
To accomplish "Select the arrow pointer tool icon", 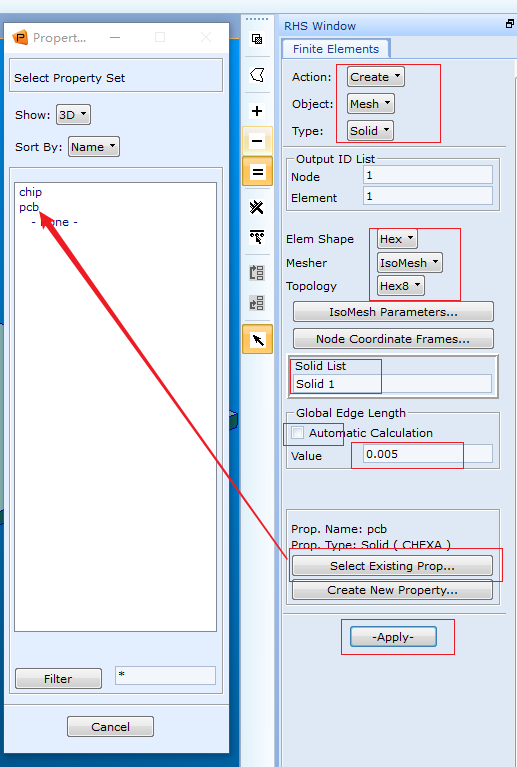I will (x=257, y=339).
